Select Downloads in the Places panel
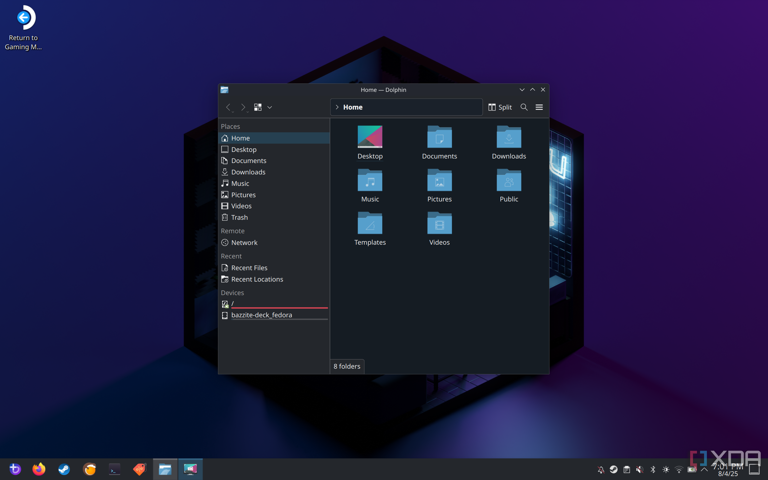Viewport: 768px width, 480px height. tap(274, 172)
